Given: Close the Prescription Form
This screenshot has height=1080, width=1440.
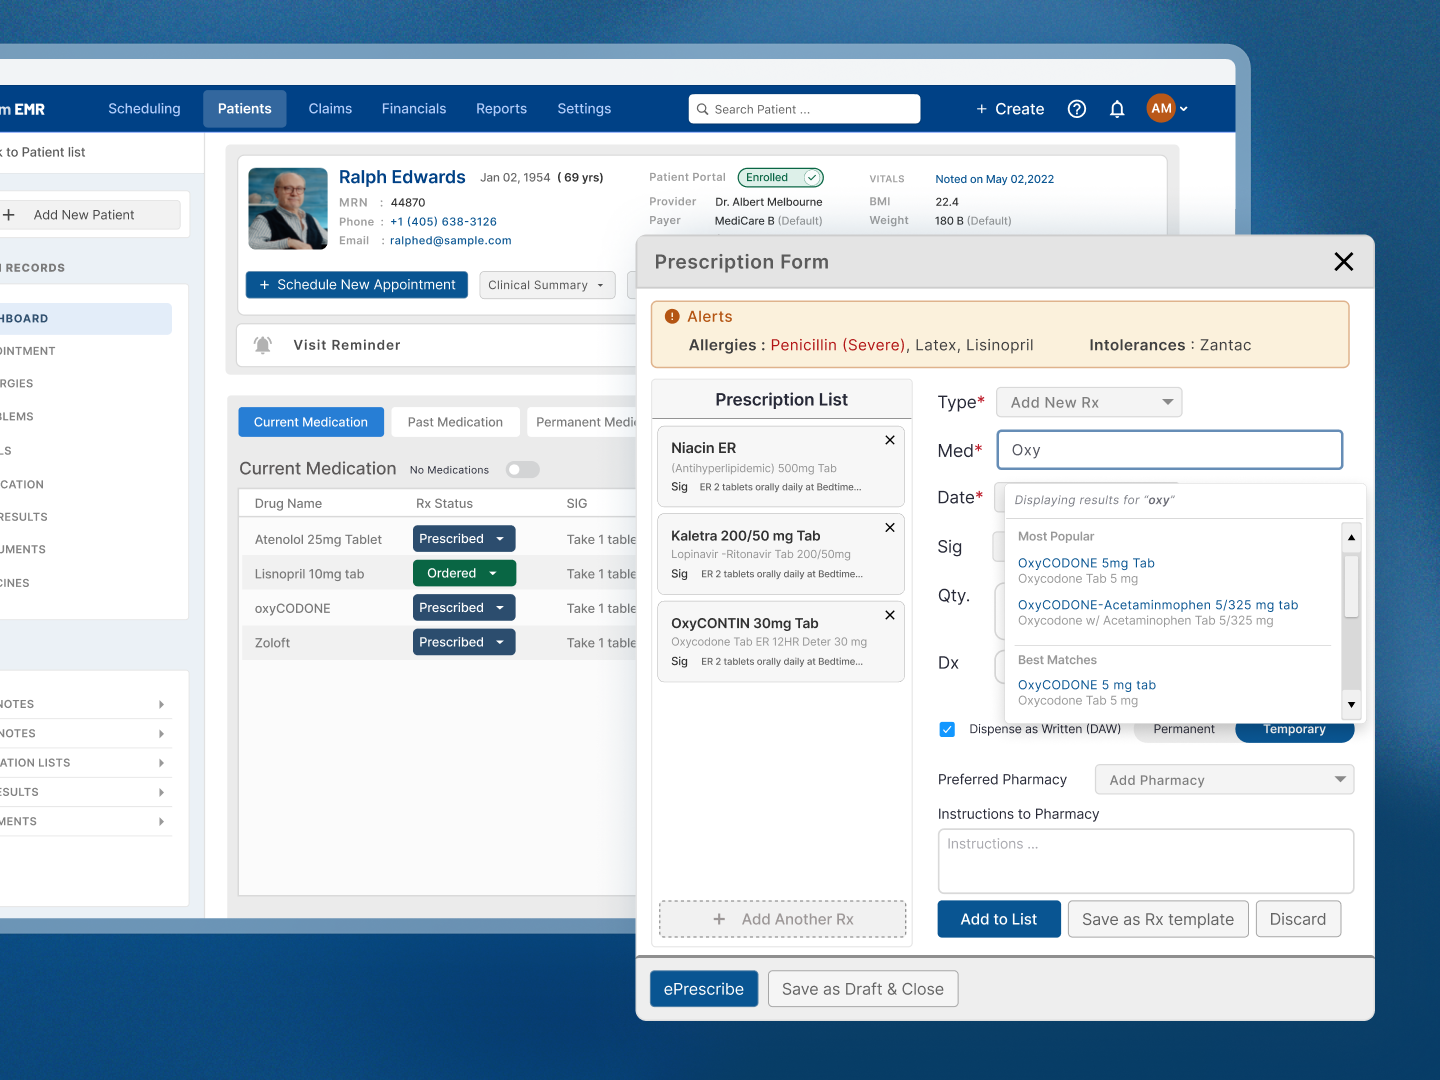Looking at the screenshot, I should click(x=1343, y=261).
